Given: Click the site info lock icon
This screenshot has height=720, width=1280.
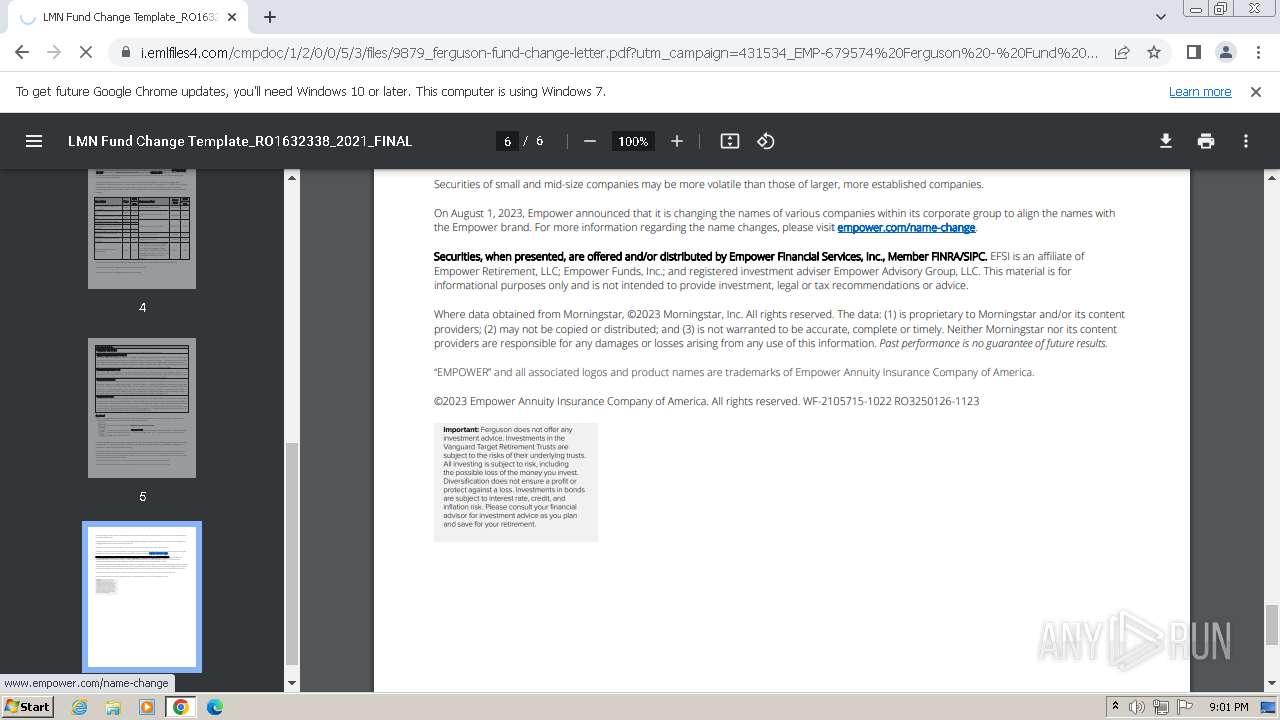Looking at the screenshot, I should click(126, 52).
